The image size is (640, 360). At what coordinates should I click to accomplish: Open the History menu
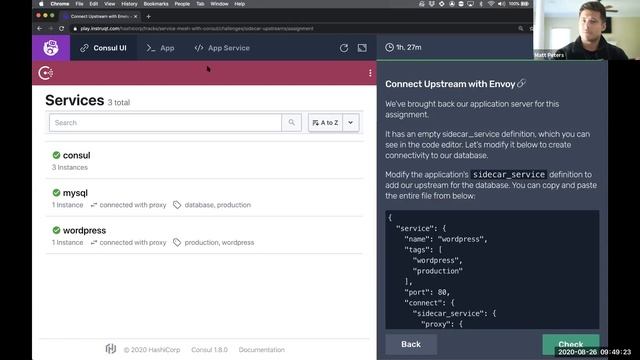point(129,4)
